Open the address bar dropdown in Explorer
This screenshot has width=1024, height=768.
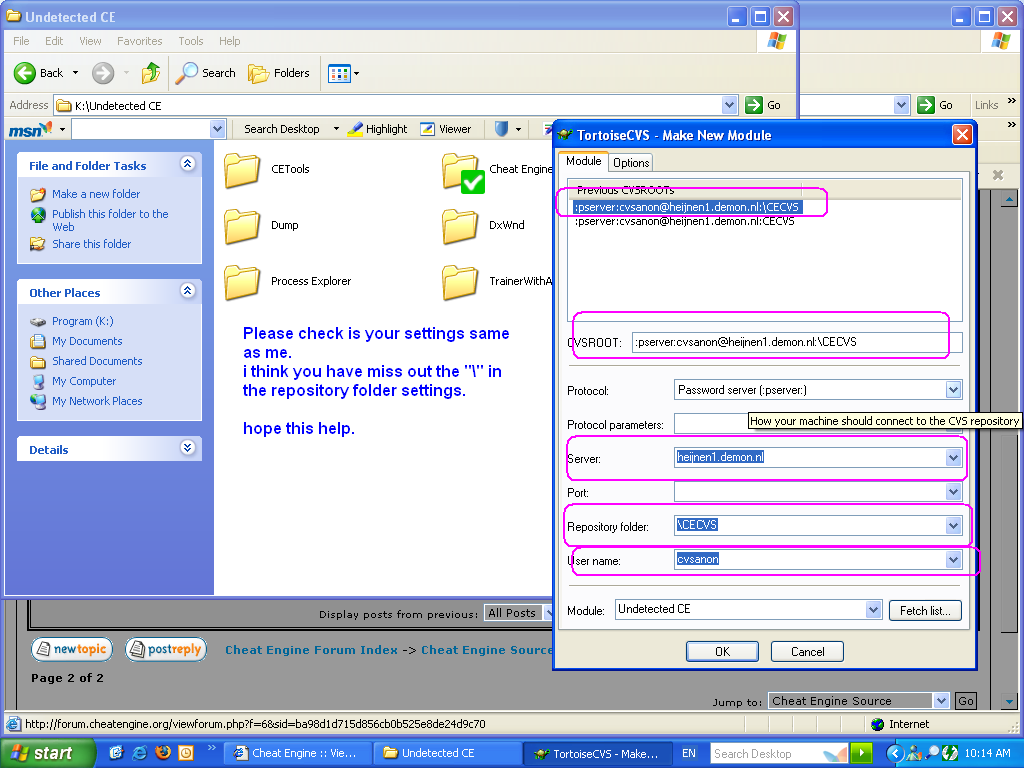click(729, 105)
